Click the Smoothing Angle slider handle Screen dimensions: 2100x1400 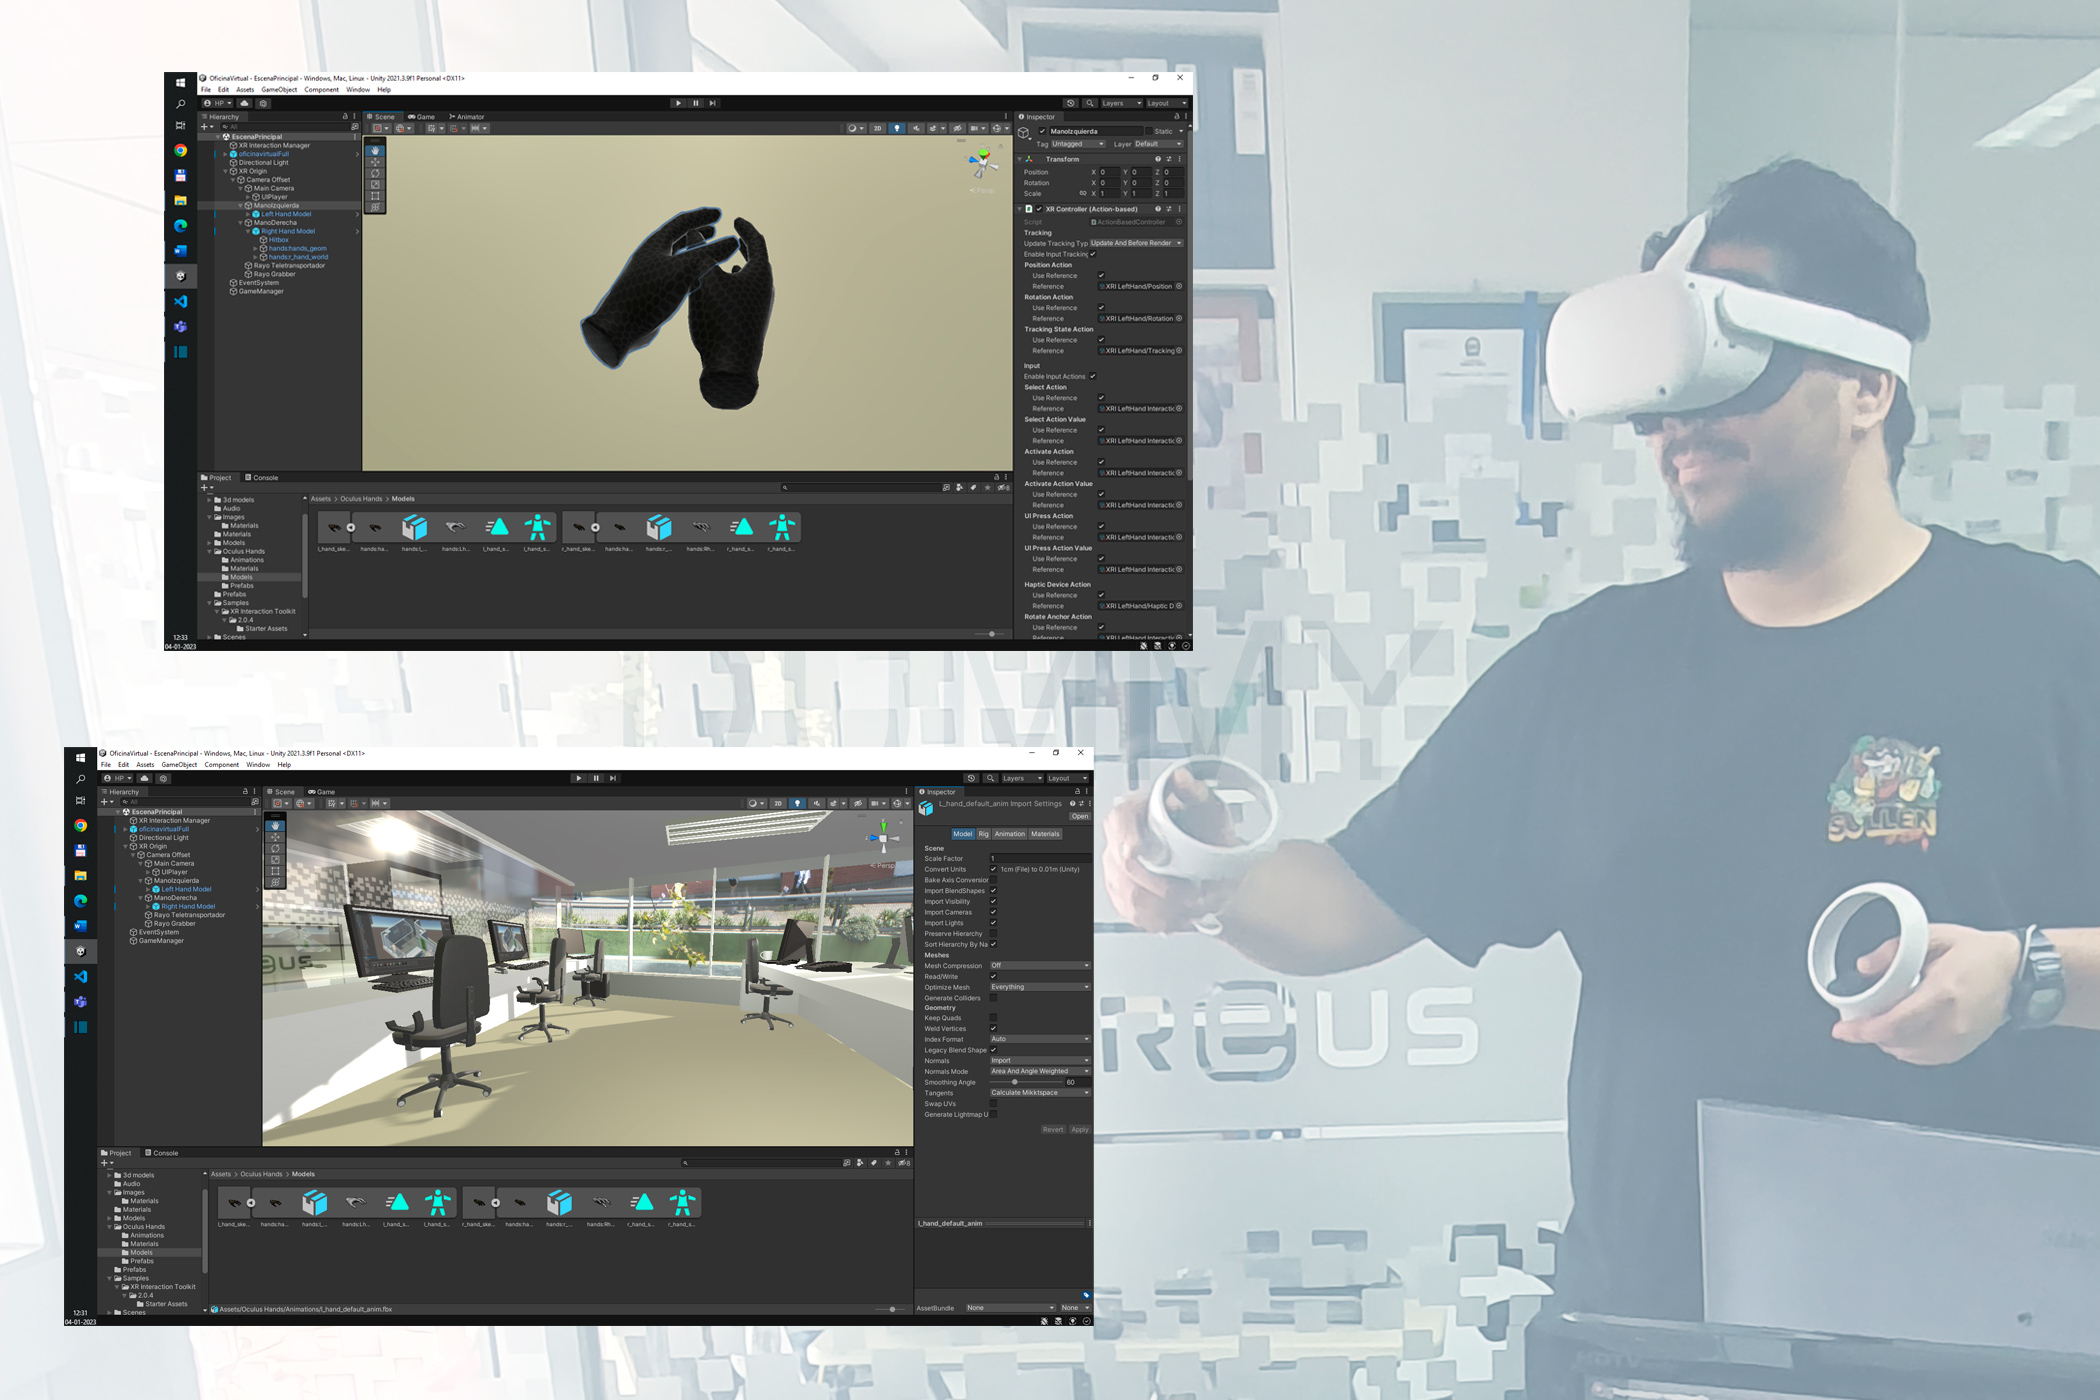[1015, 1082]
